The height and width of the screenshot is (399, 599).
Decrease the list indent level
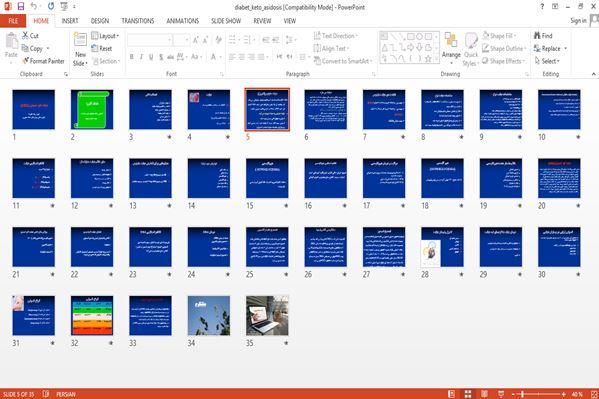pos(266,40)
